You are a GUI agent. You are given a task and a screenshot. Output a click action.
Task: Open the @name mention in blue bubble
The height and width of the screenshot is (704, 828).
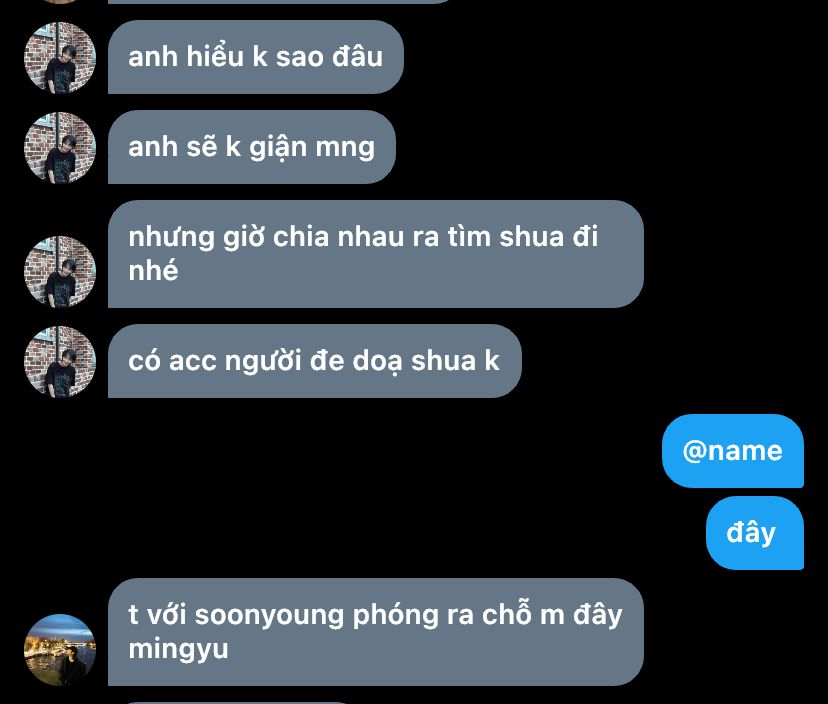coord(732,450)
